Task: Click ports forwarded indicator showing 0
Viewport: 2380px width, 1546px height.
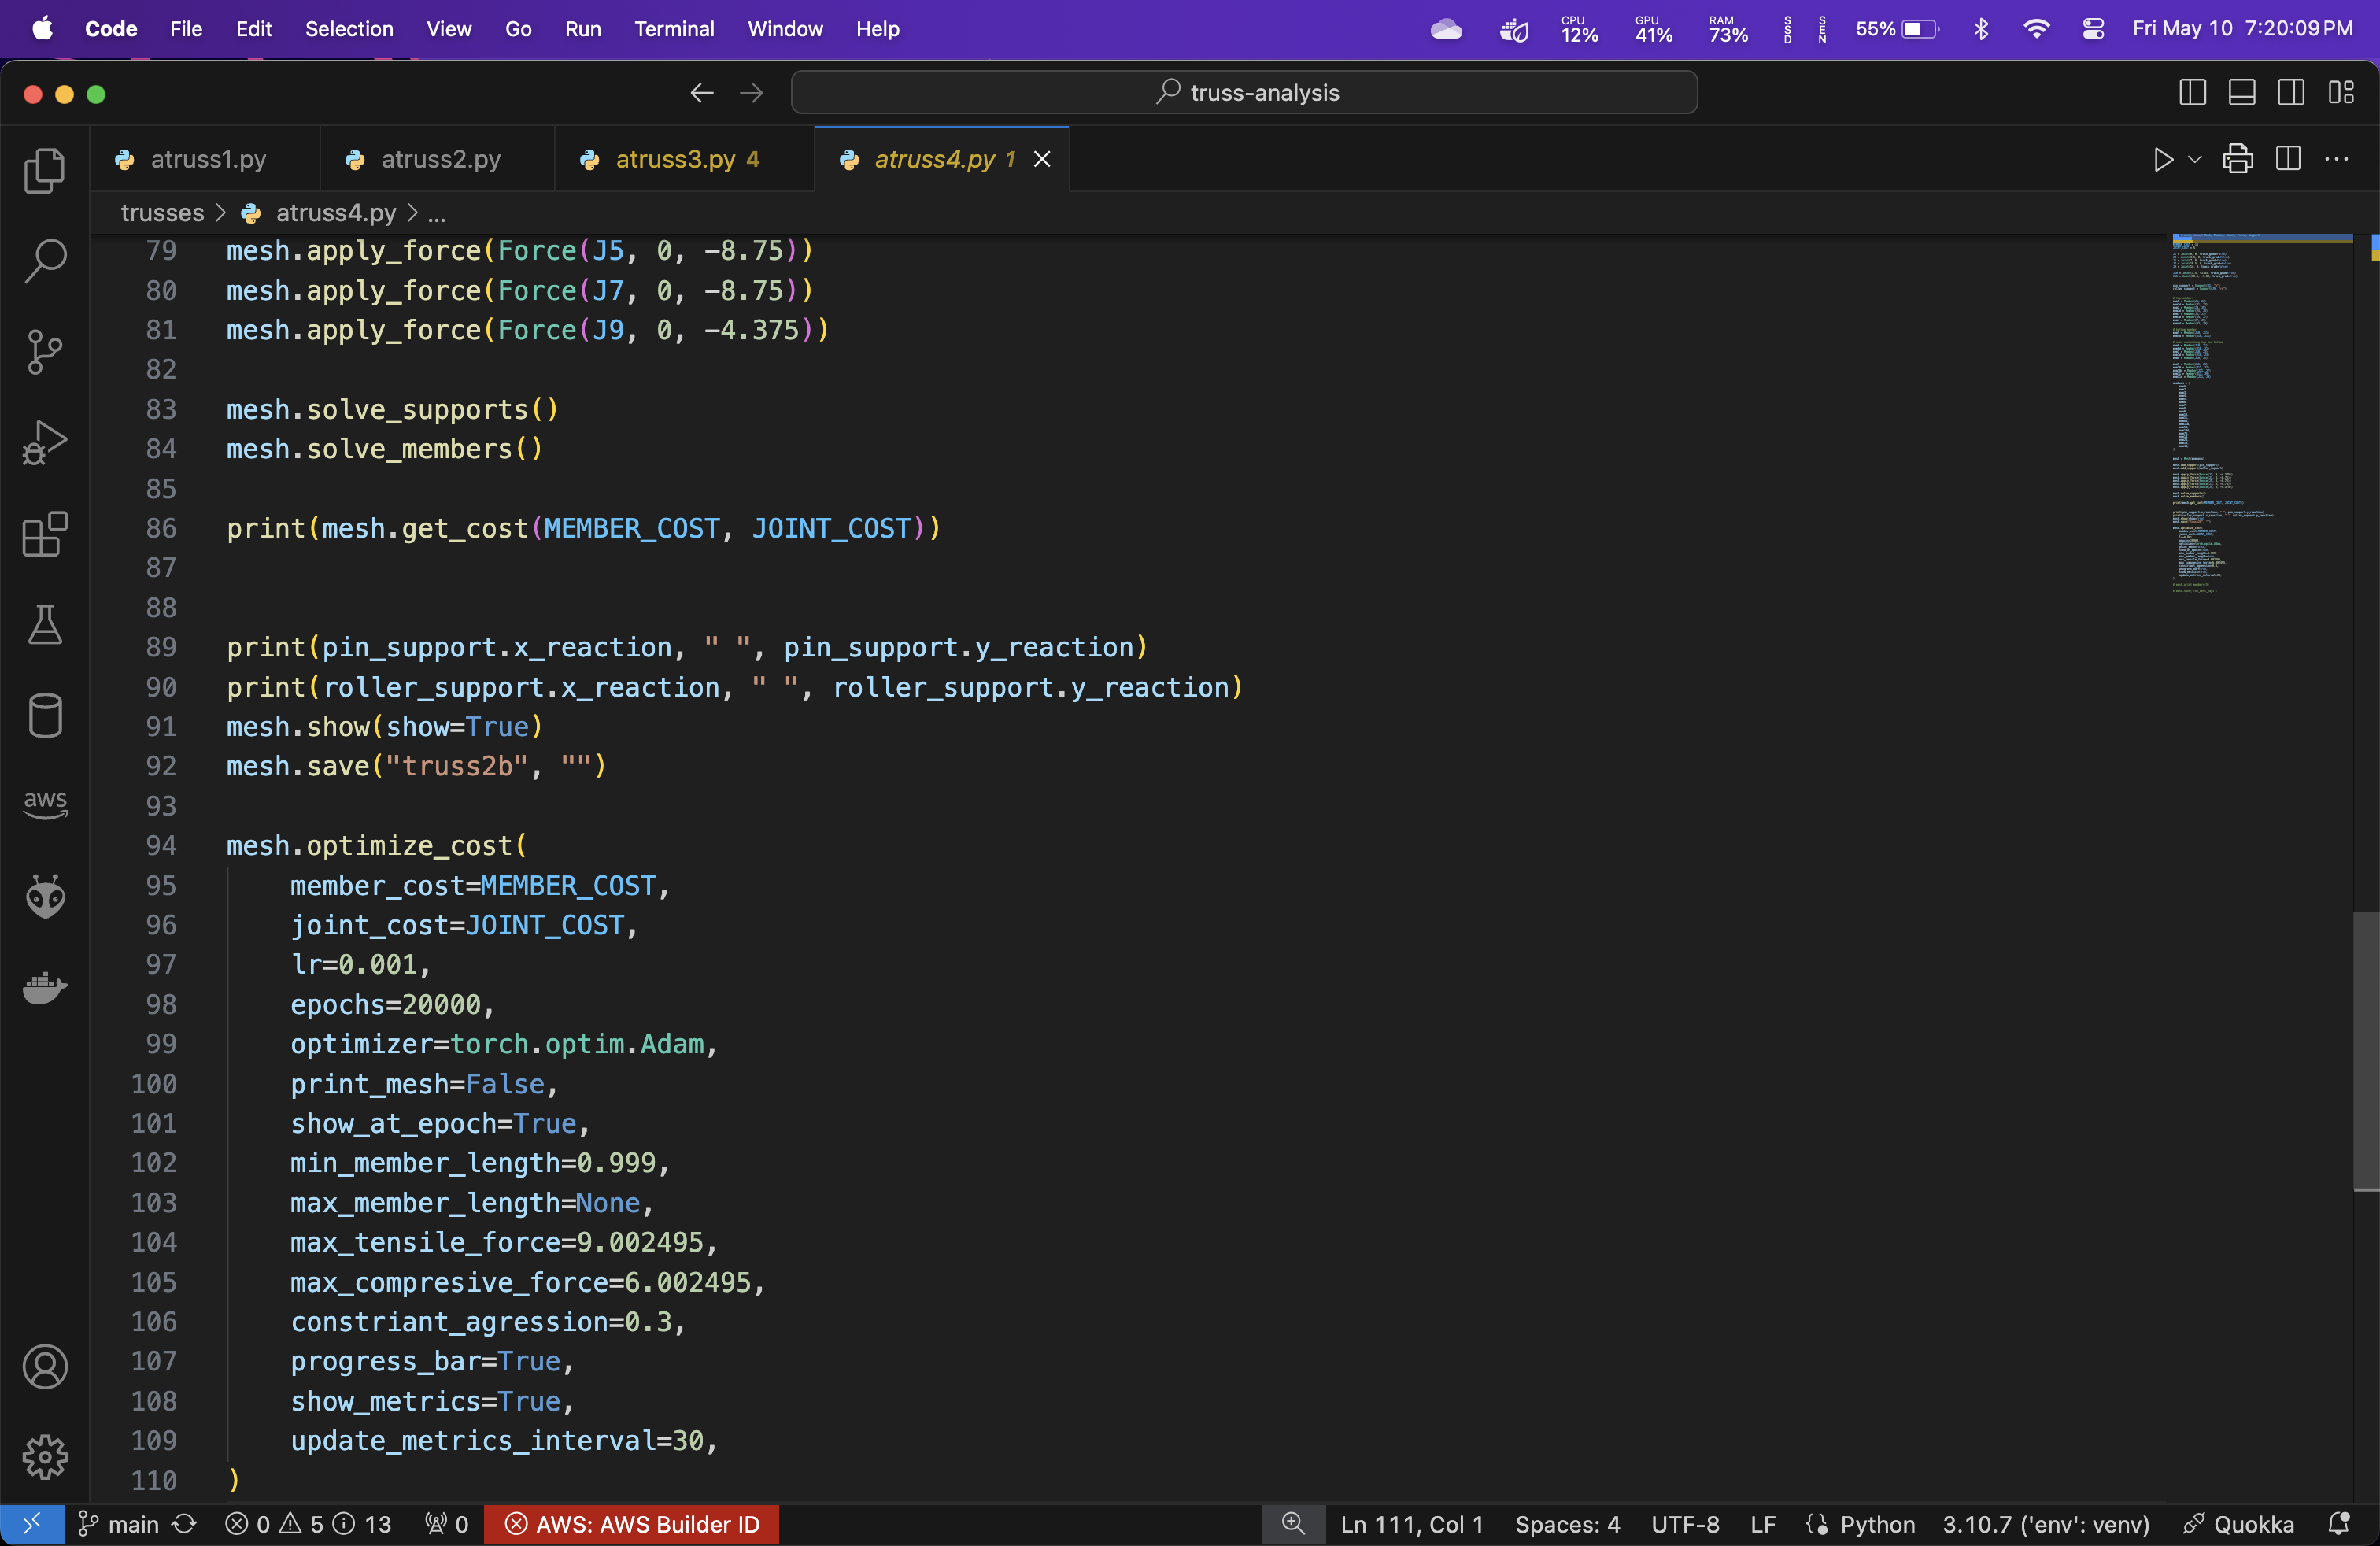Action: tap(447, 1524)
